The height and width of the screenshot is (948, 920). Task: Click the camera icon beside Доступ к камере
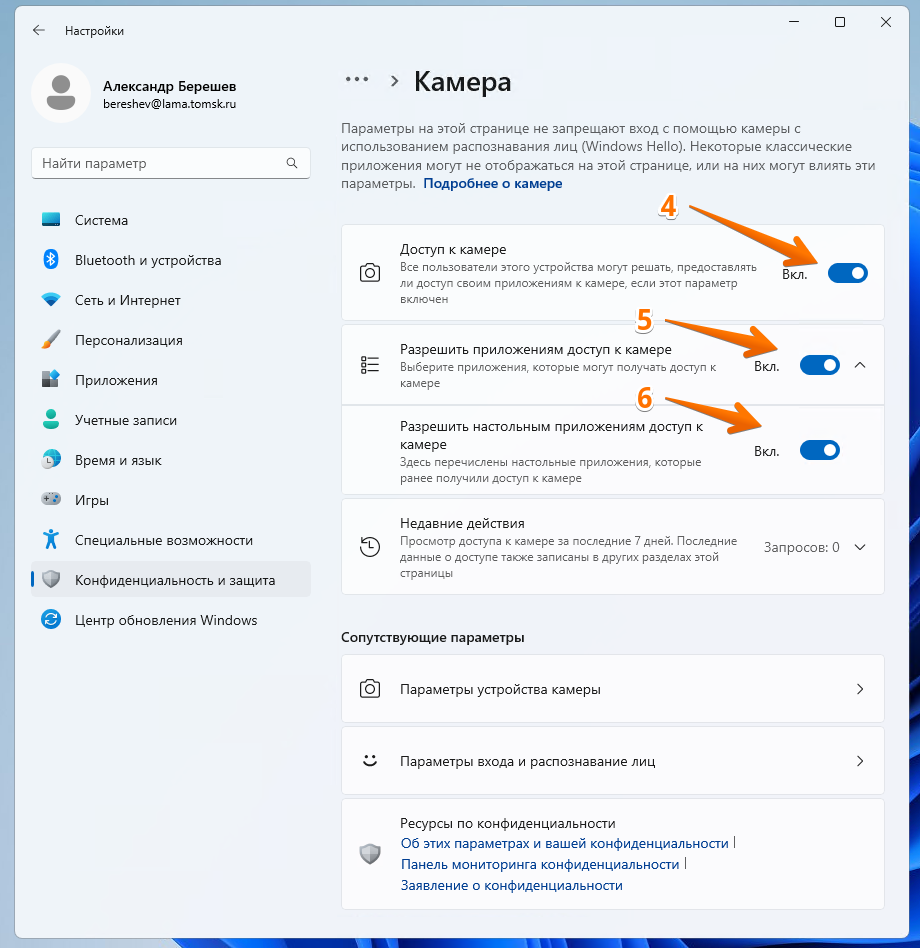click(x=369, y=272)
